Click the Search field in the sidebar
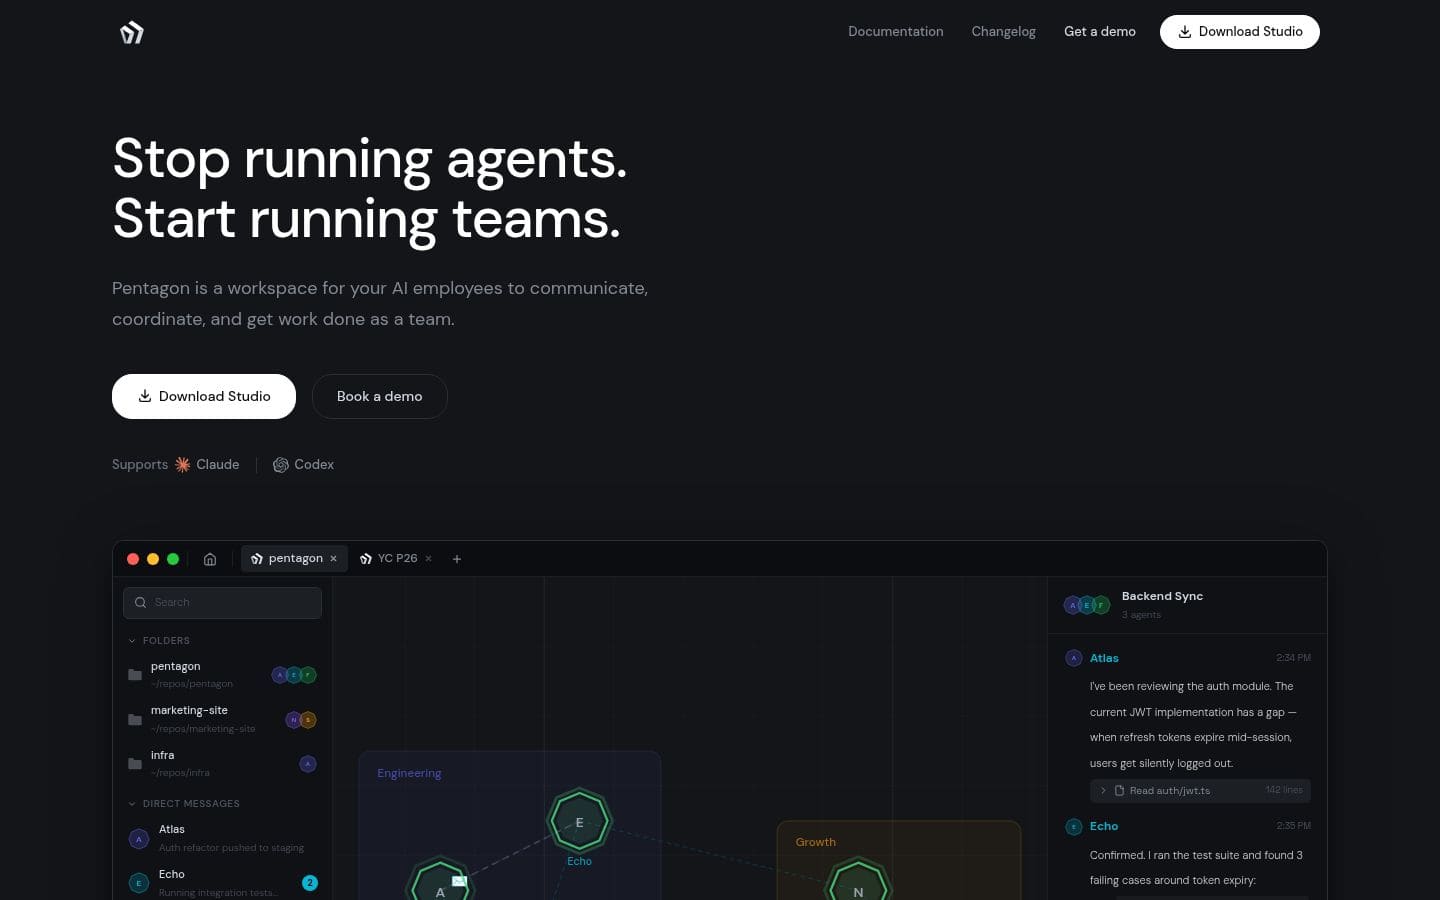Viewport: 1440px width, 900px height. (222, 603)
